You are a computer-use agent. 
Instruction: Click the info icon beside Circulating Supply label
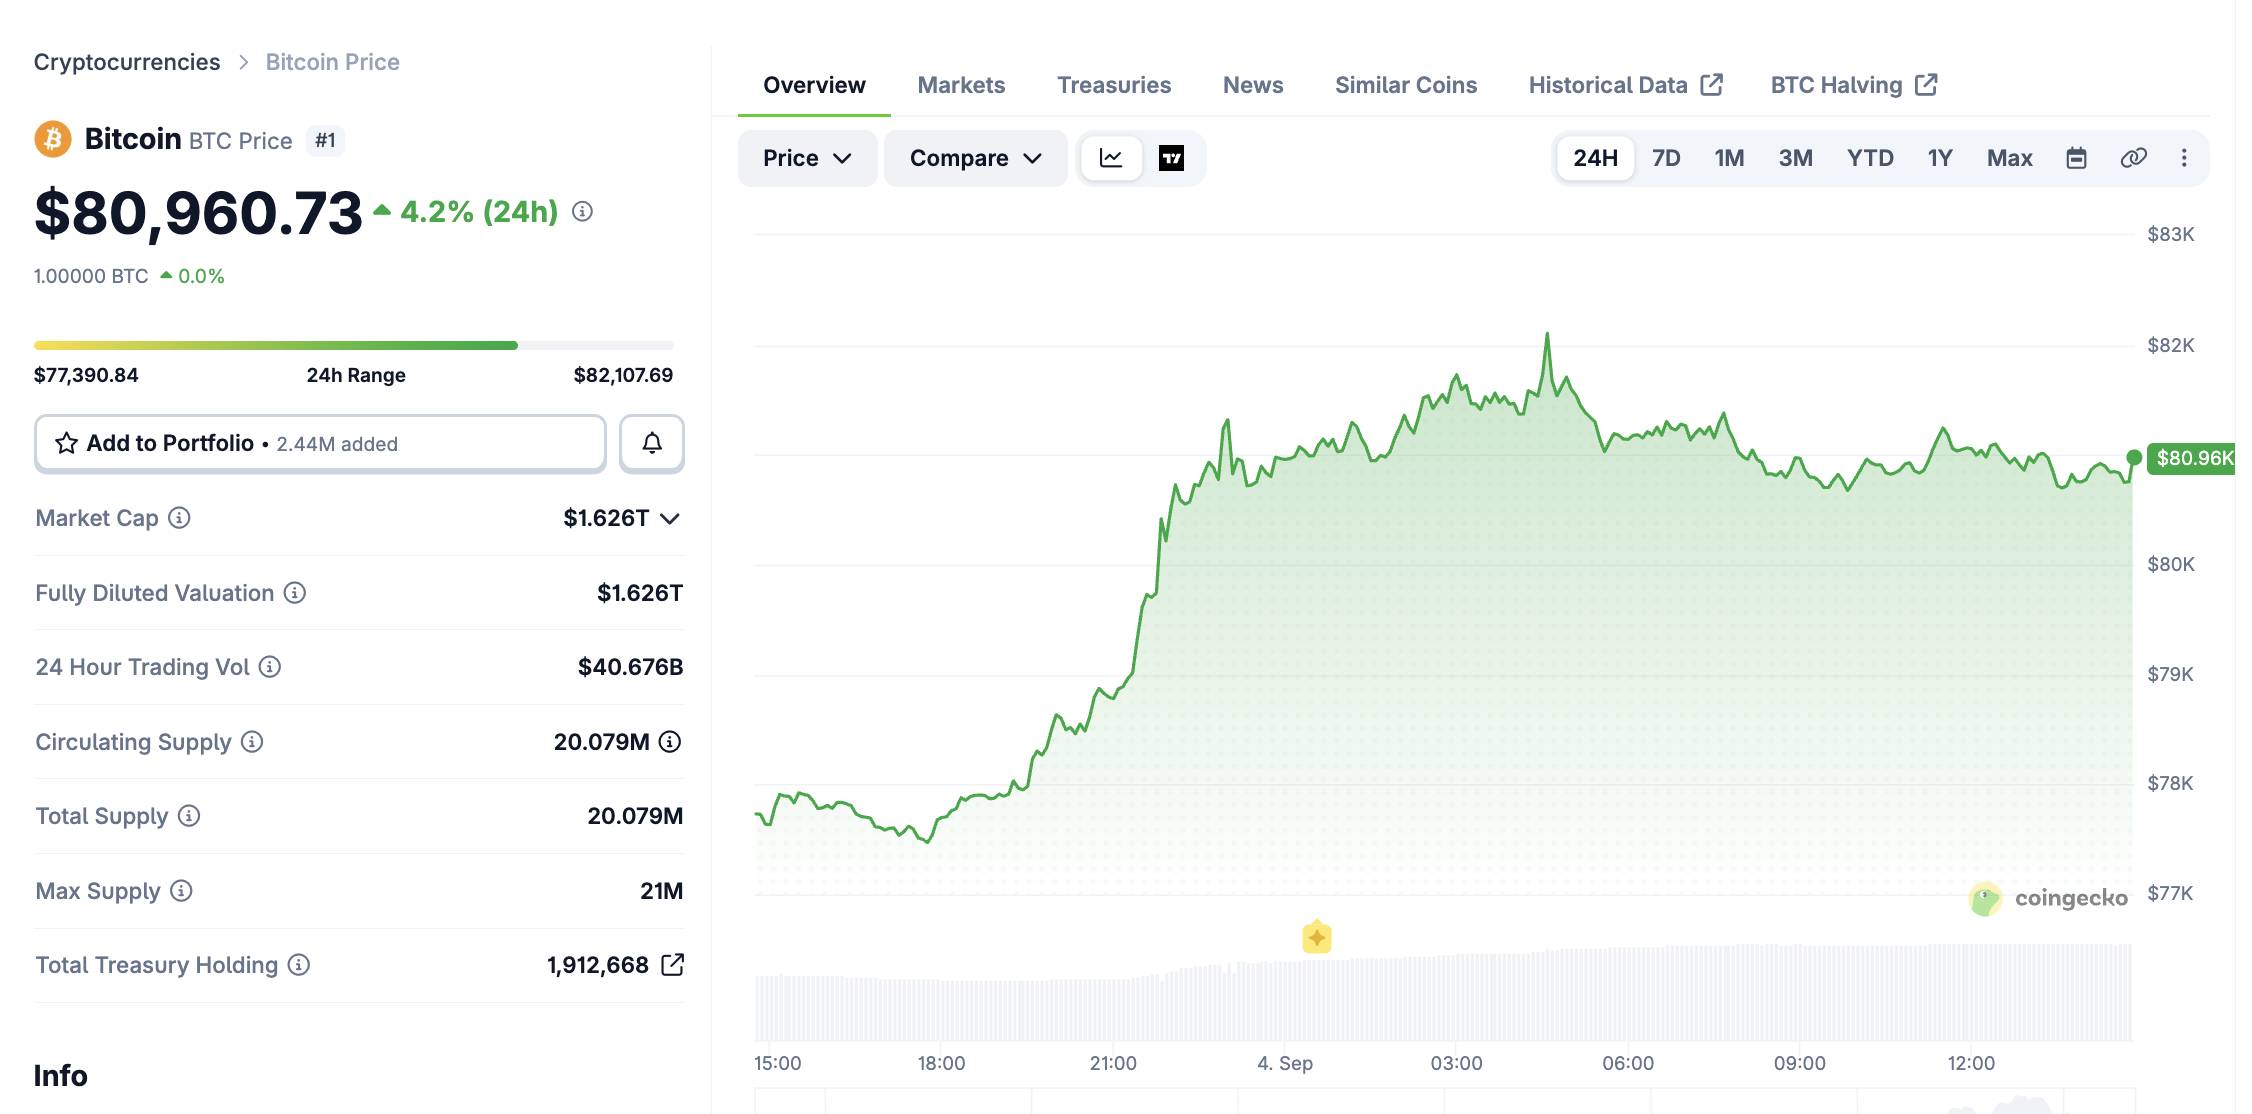pos(252,741)
